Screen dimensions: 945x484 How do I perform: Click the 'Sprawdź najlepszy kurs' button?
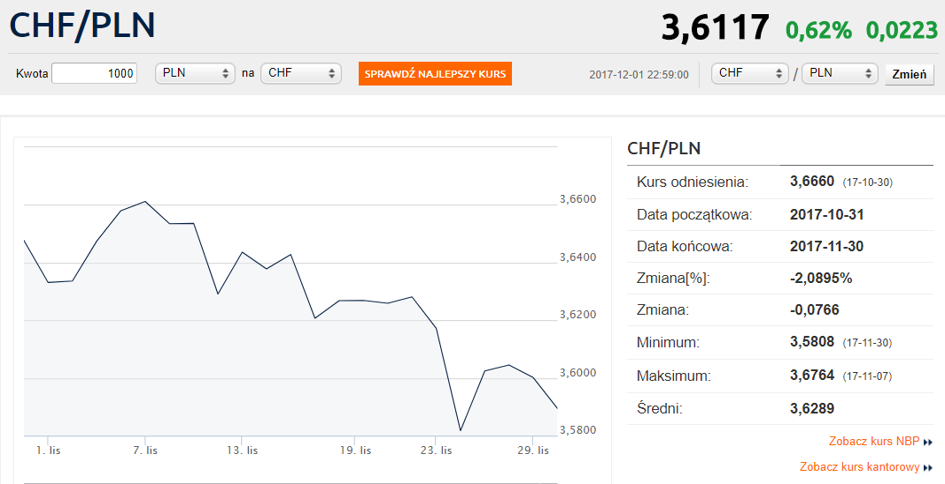pyautogui.click(x=435, y=74)
